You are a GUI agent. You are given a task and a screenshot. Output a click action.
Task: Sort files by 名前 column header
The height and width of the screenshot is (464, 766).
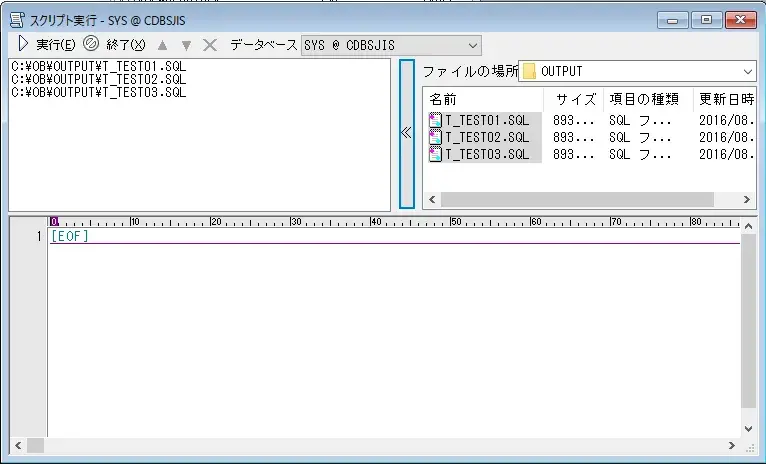pos(484,99)
